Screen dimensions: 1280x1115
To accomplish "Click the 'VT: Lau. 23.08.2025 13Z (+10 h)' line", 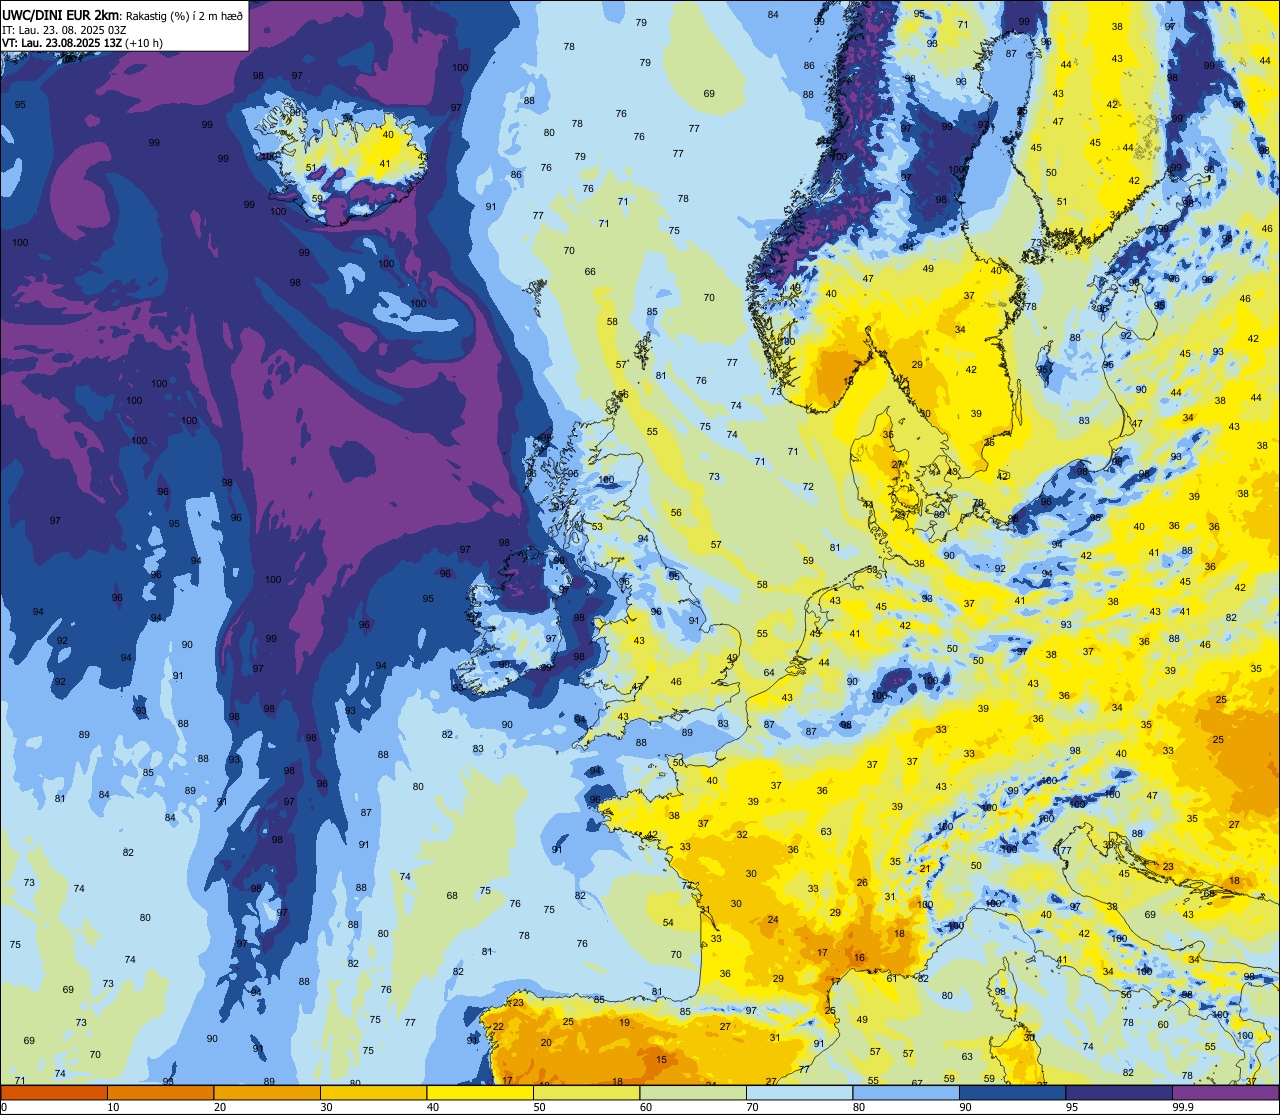I will point(83,43).
